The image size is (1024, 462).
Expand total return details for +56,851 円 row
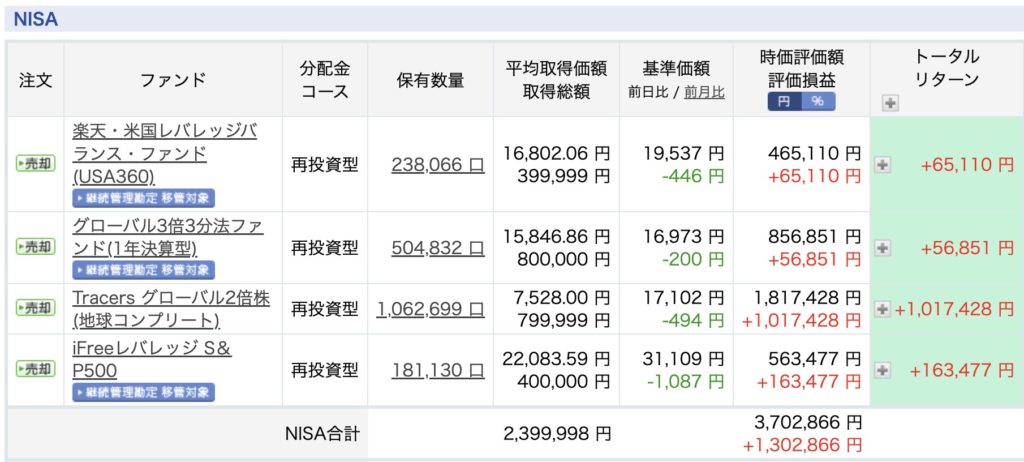click(882, 246)
